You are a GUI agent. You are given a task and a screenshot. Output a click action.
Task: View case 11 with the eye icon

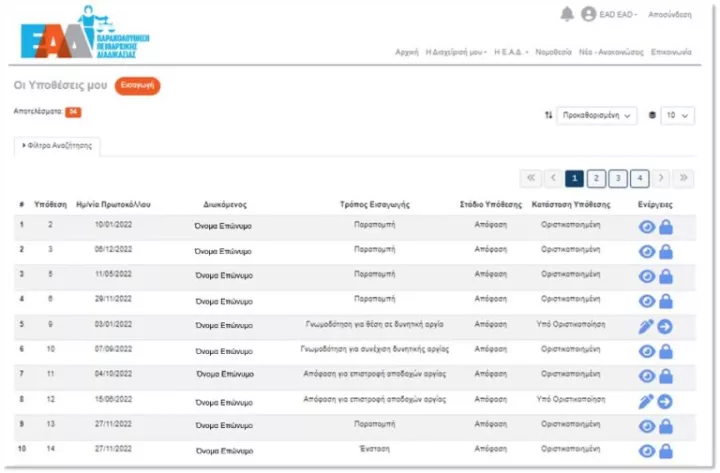[646, 376]
